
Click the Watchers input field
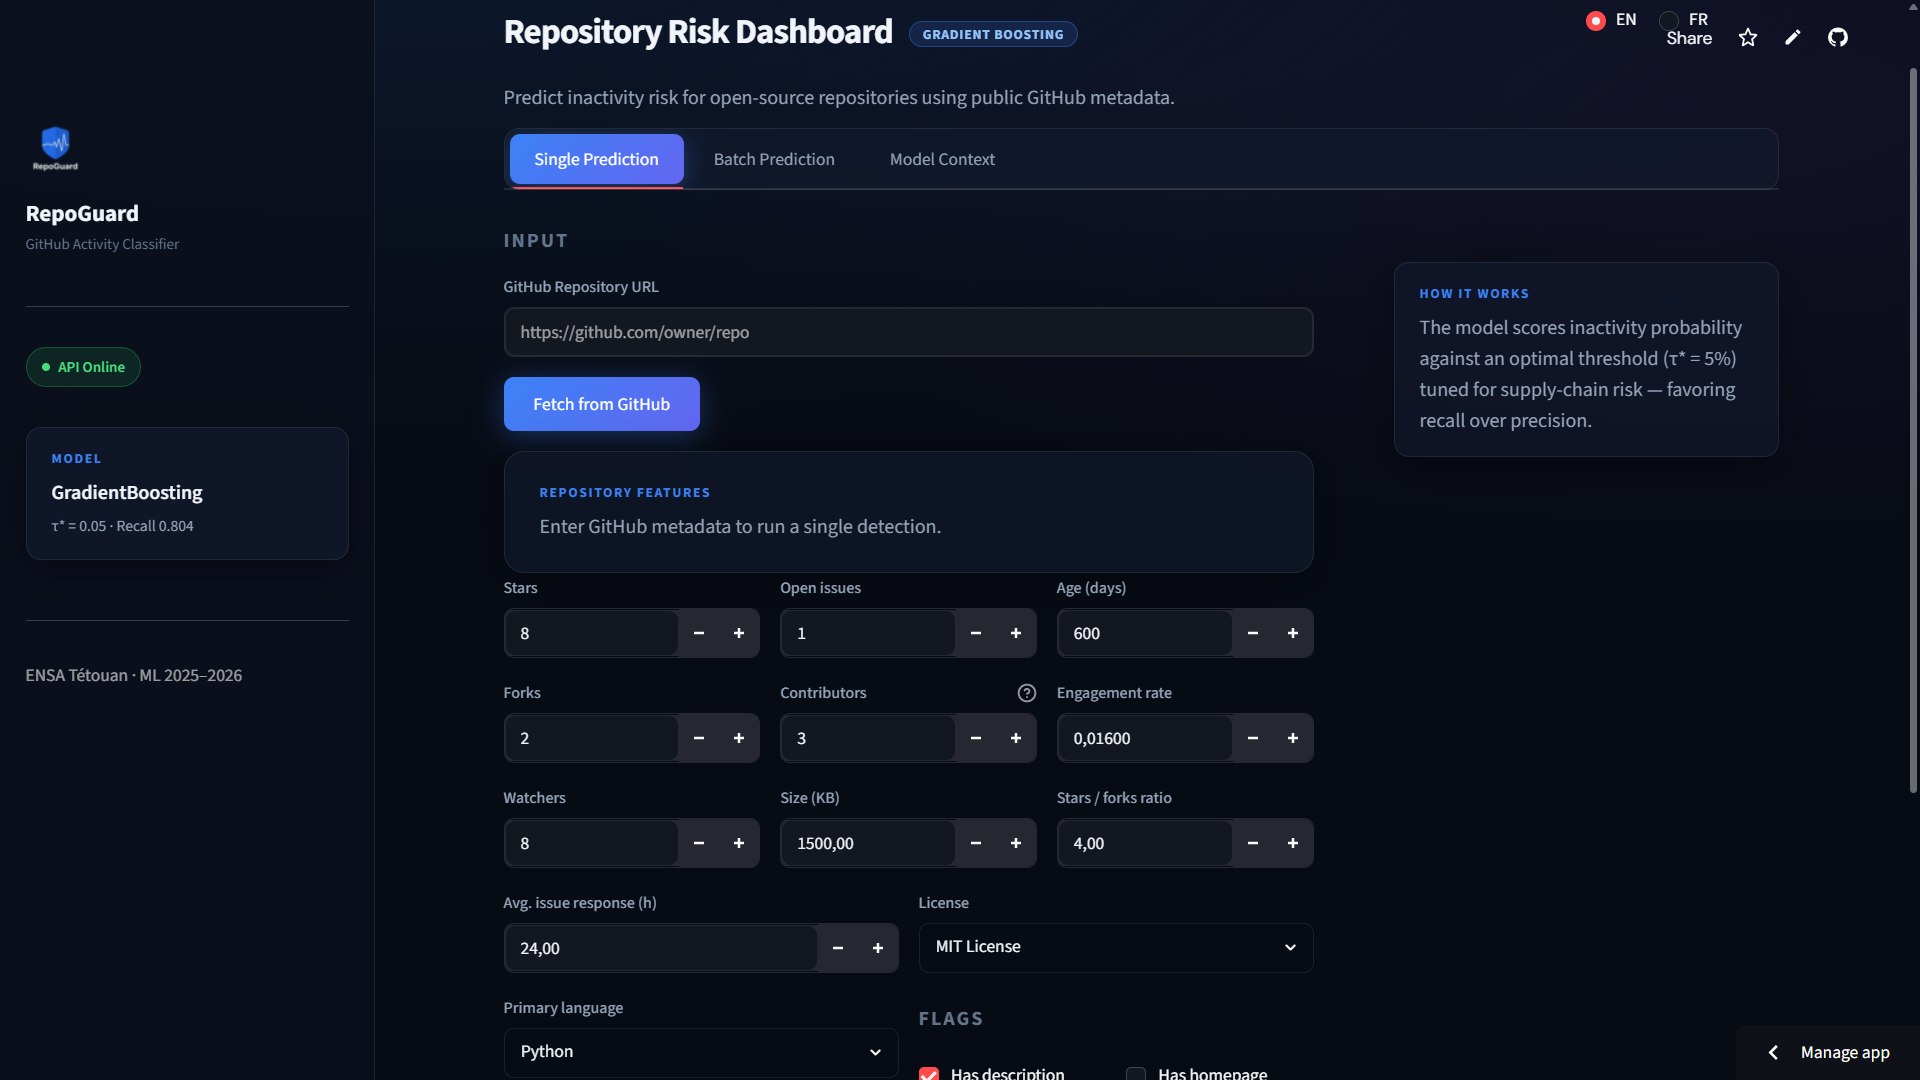[591, 843]
